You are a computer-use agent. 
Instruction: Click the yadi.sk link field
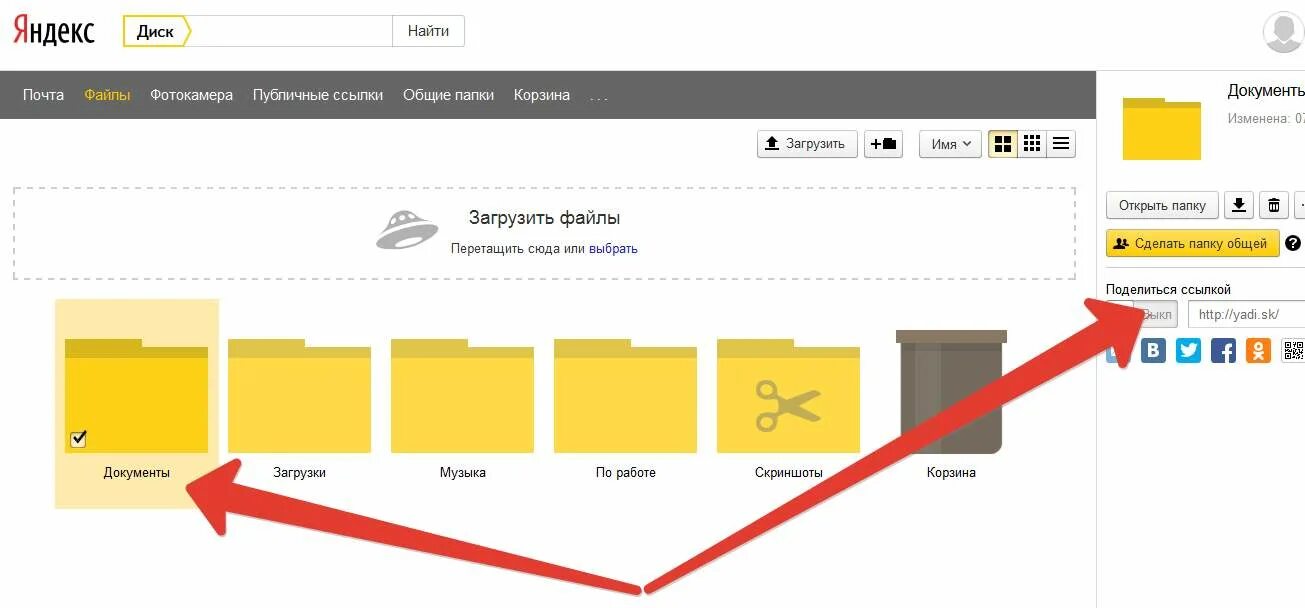tap(1246, 314)
